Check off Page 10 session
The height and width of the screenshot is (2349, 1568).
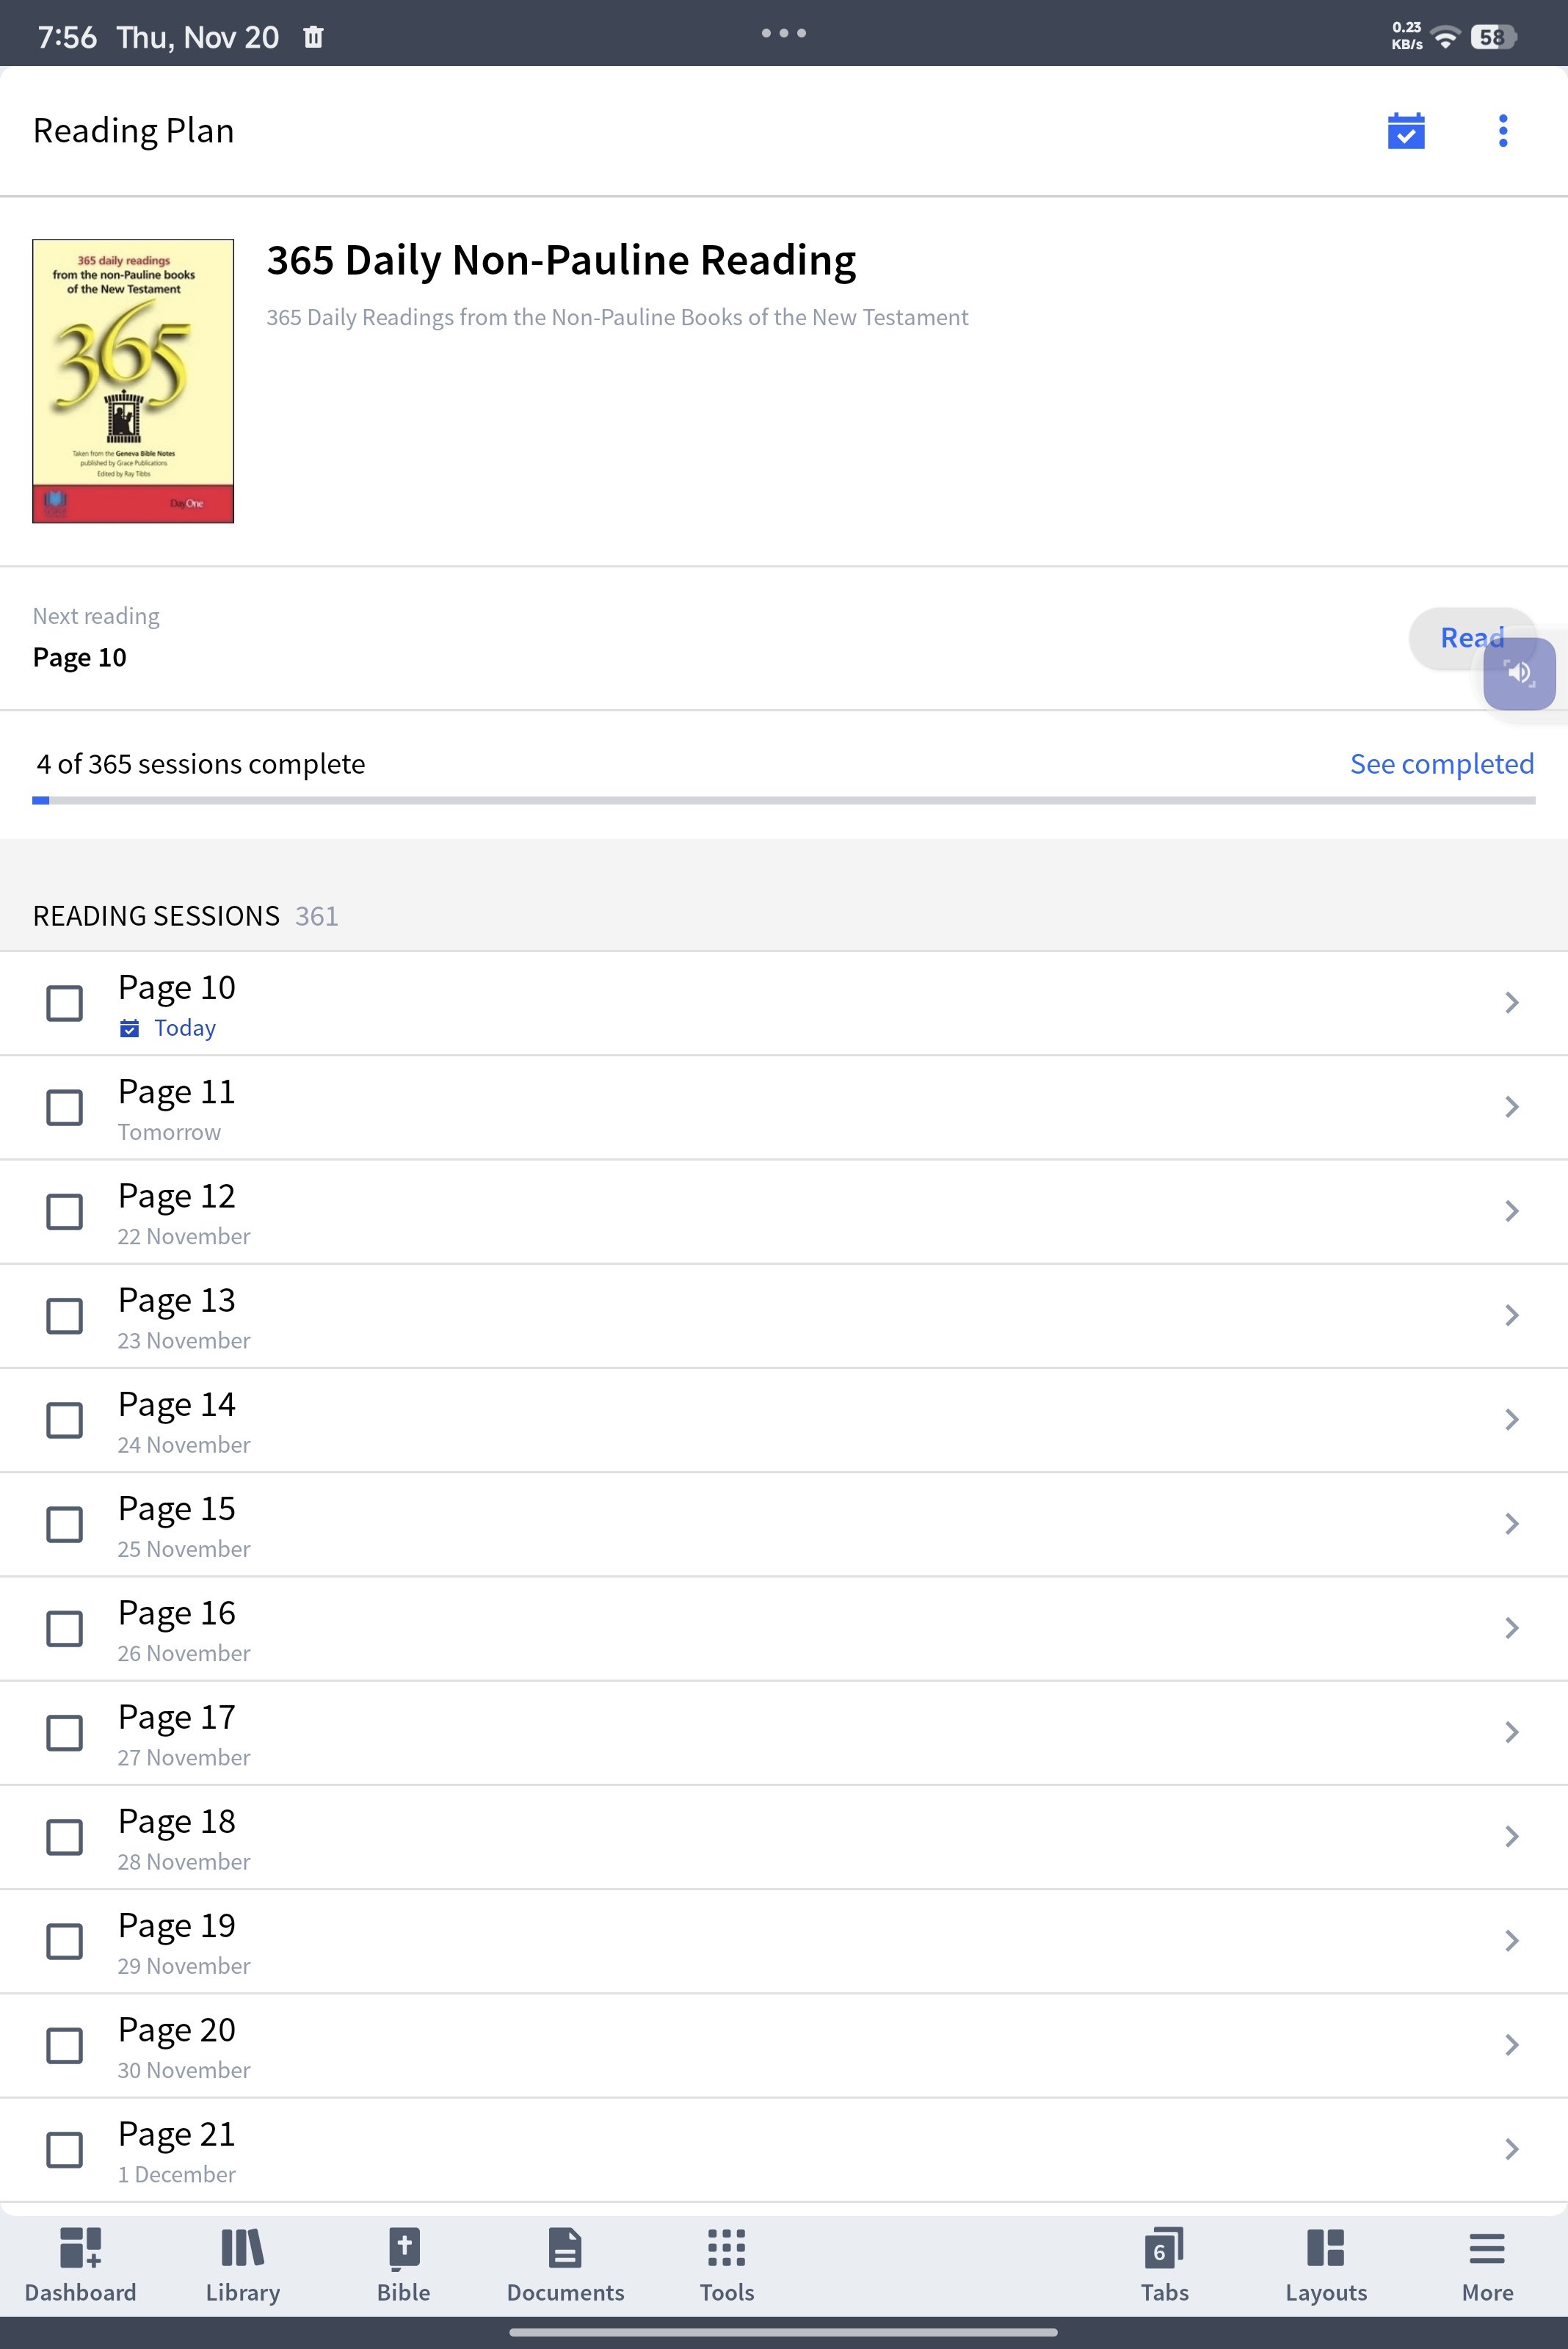click(x=65, y=1003)
